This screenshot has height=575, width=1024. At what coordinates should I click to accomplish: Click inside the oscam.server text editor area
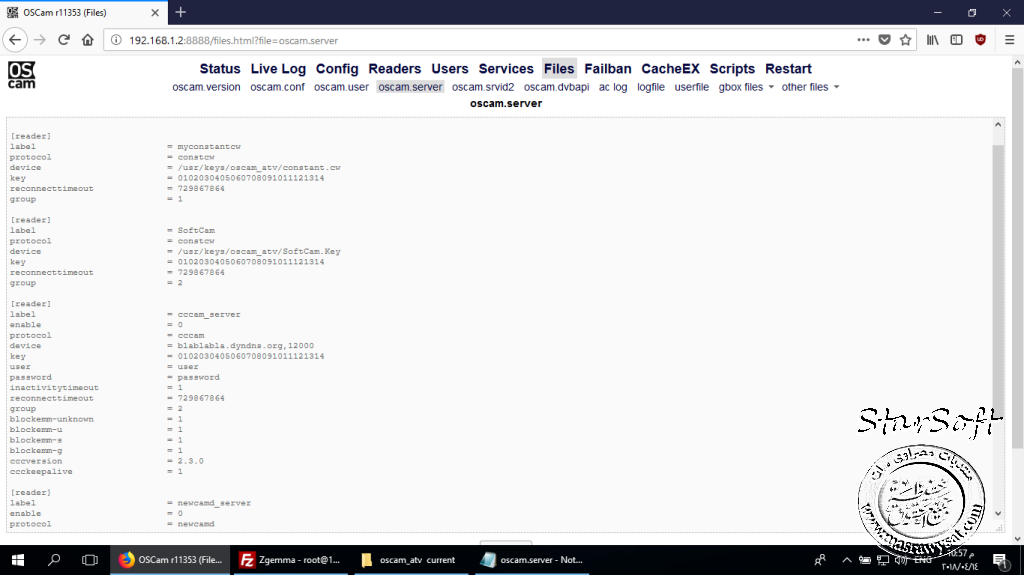(x=499, y=325)
